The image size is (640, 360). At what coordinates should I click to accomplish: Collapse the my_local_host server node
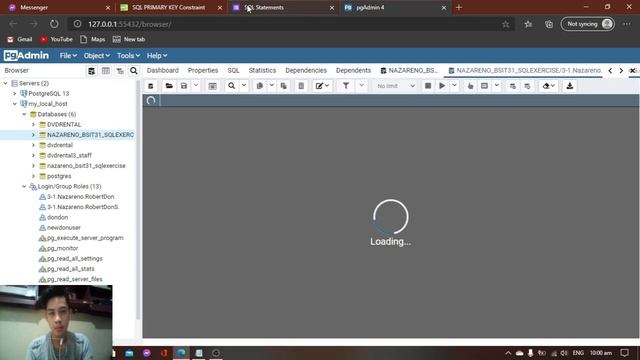pos(15,104)
